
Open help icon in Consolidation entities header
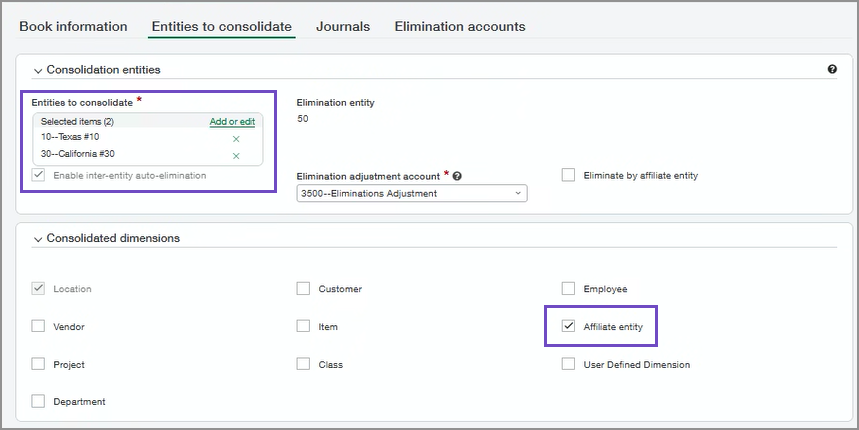(x=832, y=70)
